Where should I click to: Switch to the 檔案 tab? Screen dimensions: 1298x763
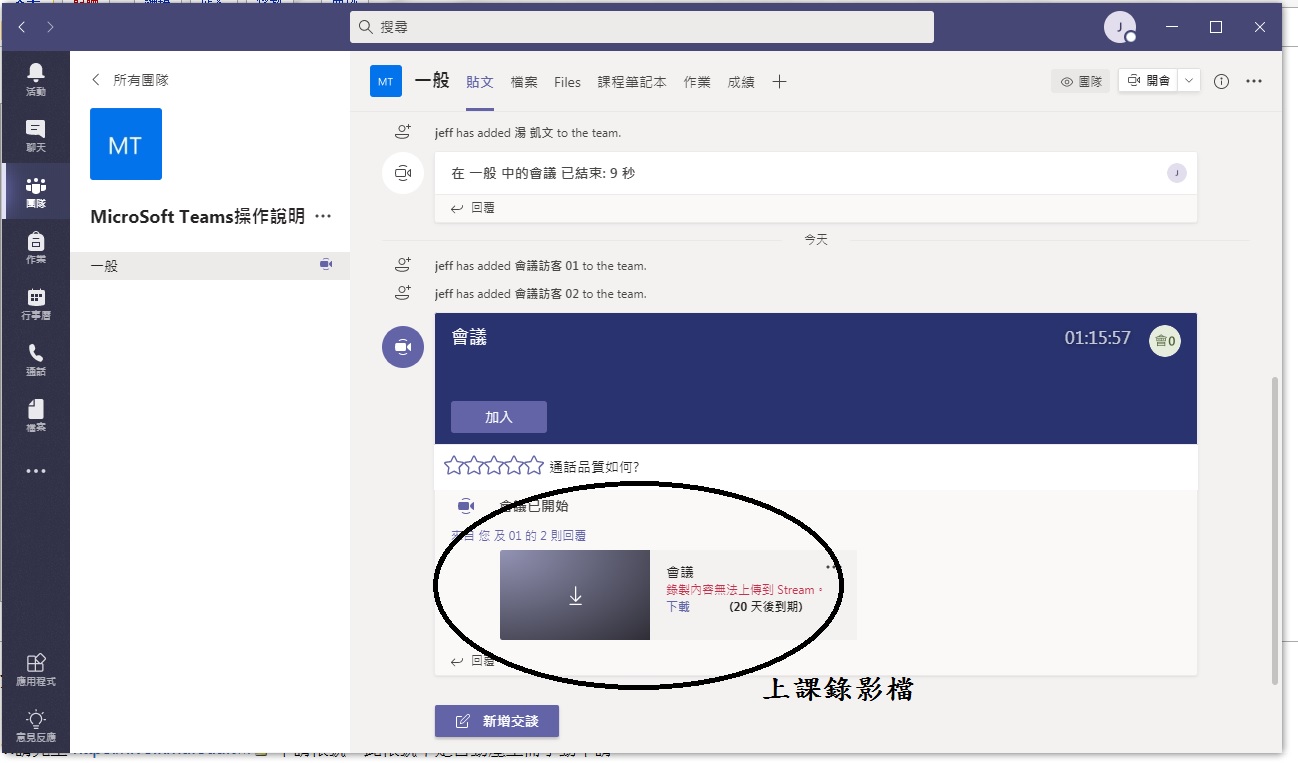pos(524,82)
